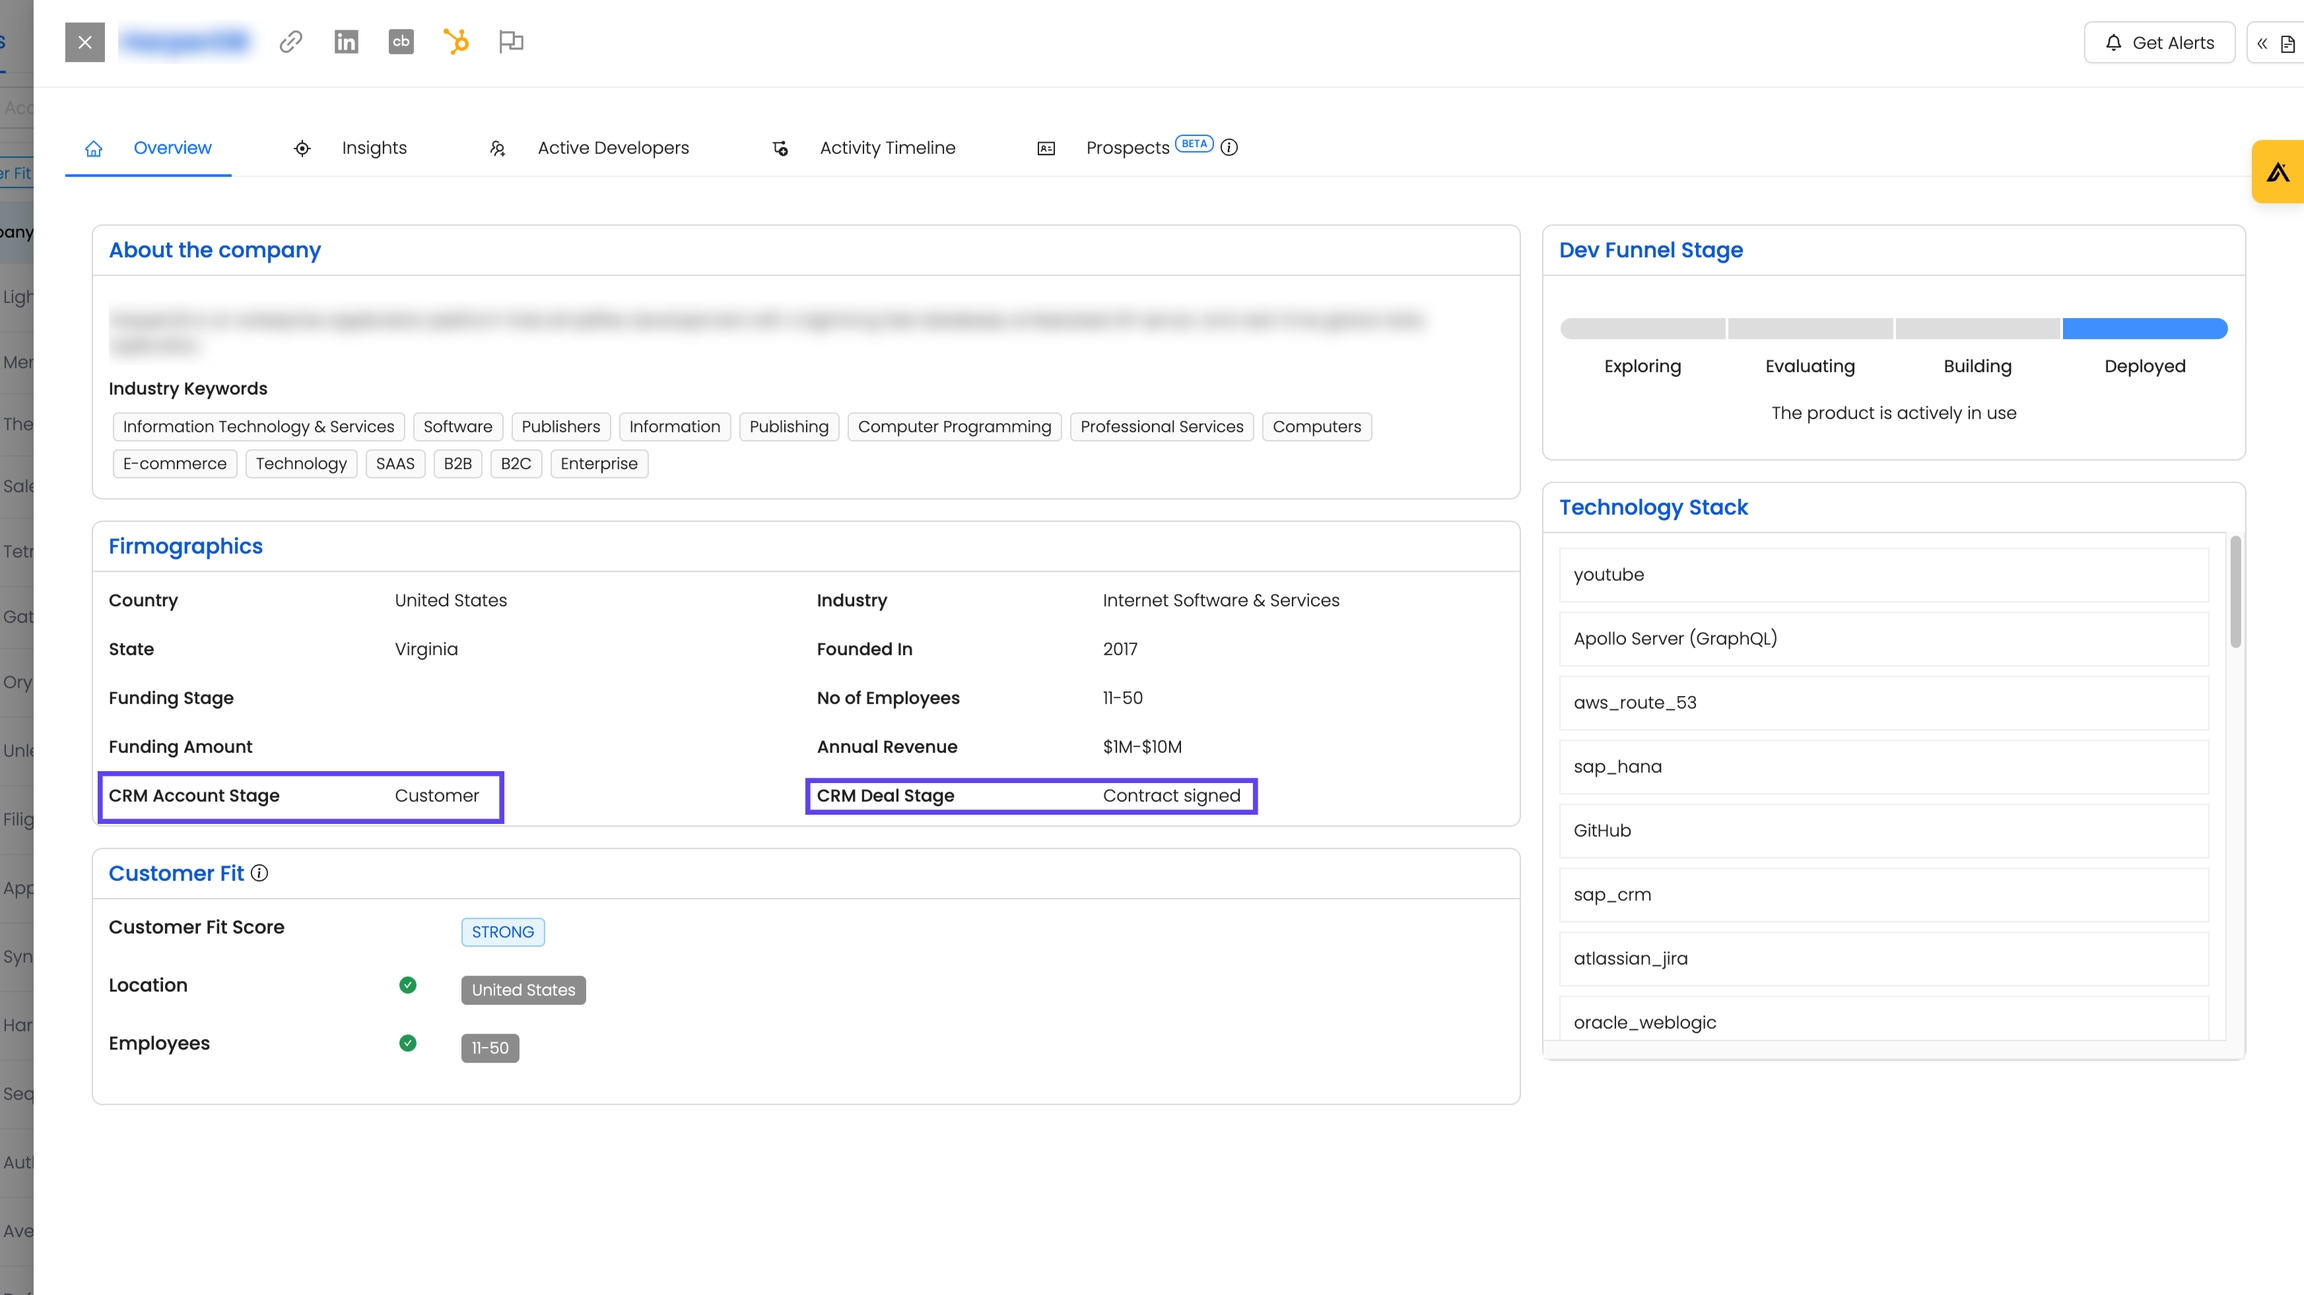Collapse panel with double chevron icon
Viewport: 2304px width, 1295px height.
pyautogui.click(x=2262, y=43)
